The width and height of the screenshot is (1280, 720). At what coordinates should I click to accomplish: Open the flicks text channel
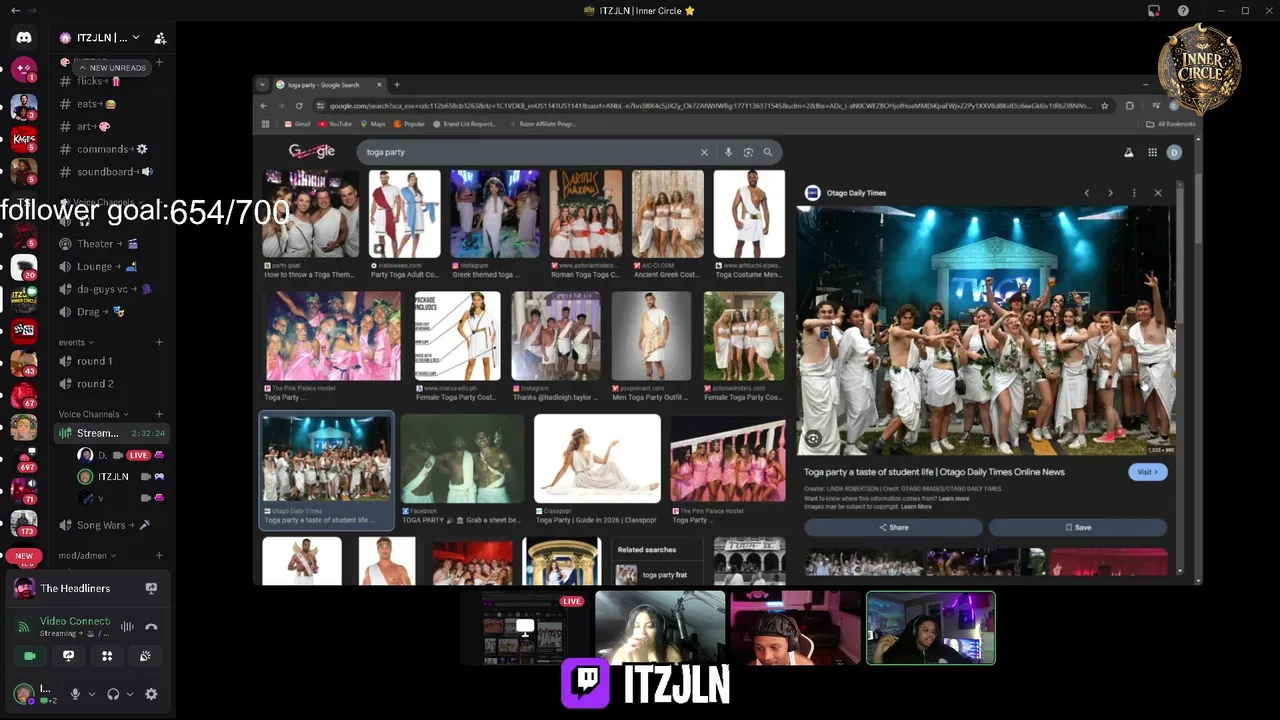point(110,81)
